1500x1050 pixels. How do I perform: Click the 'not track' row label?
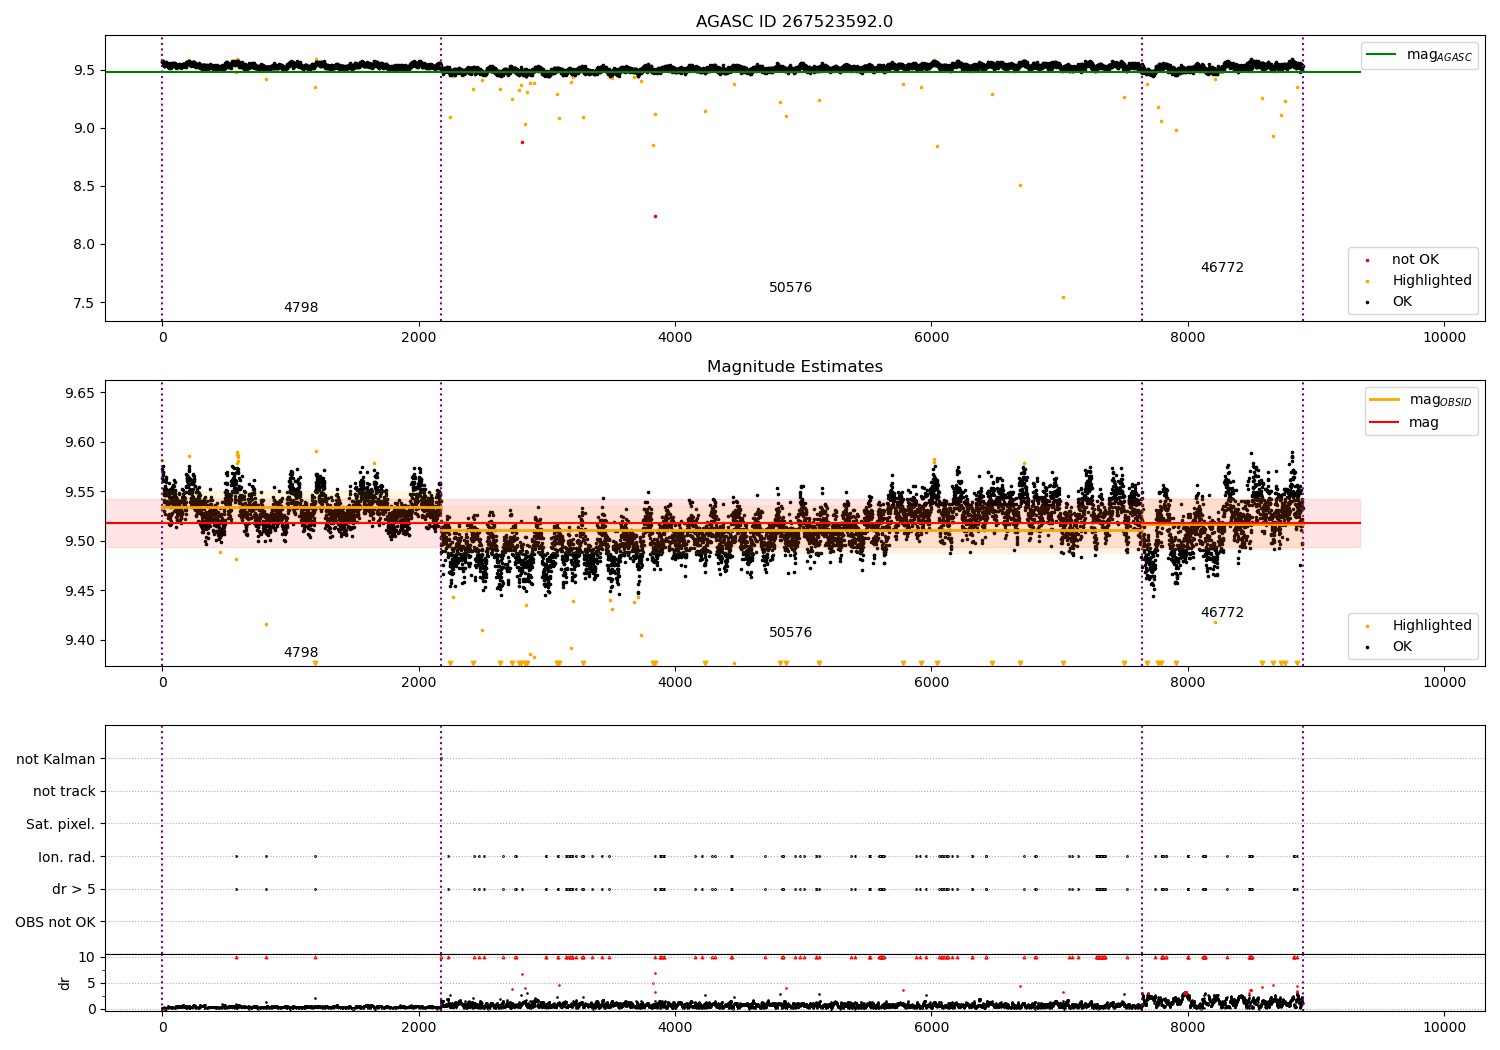coord(64,792)
